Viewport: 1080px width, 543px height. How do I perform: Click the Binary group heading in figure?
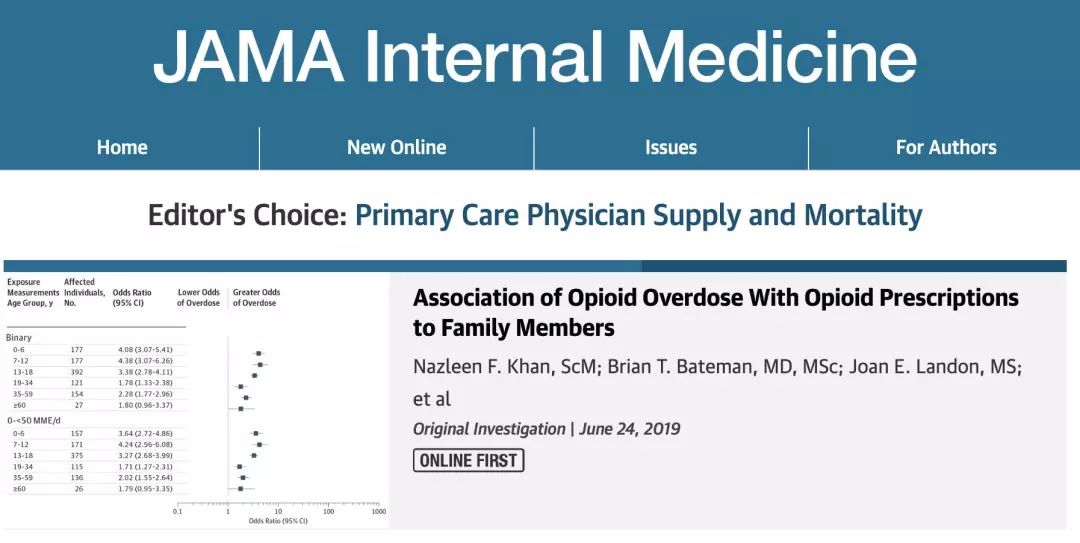click(19, 338)
